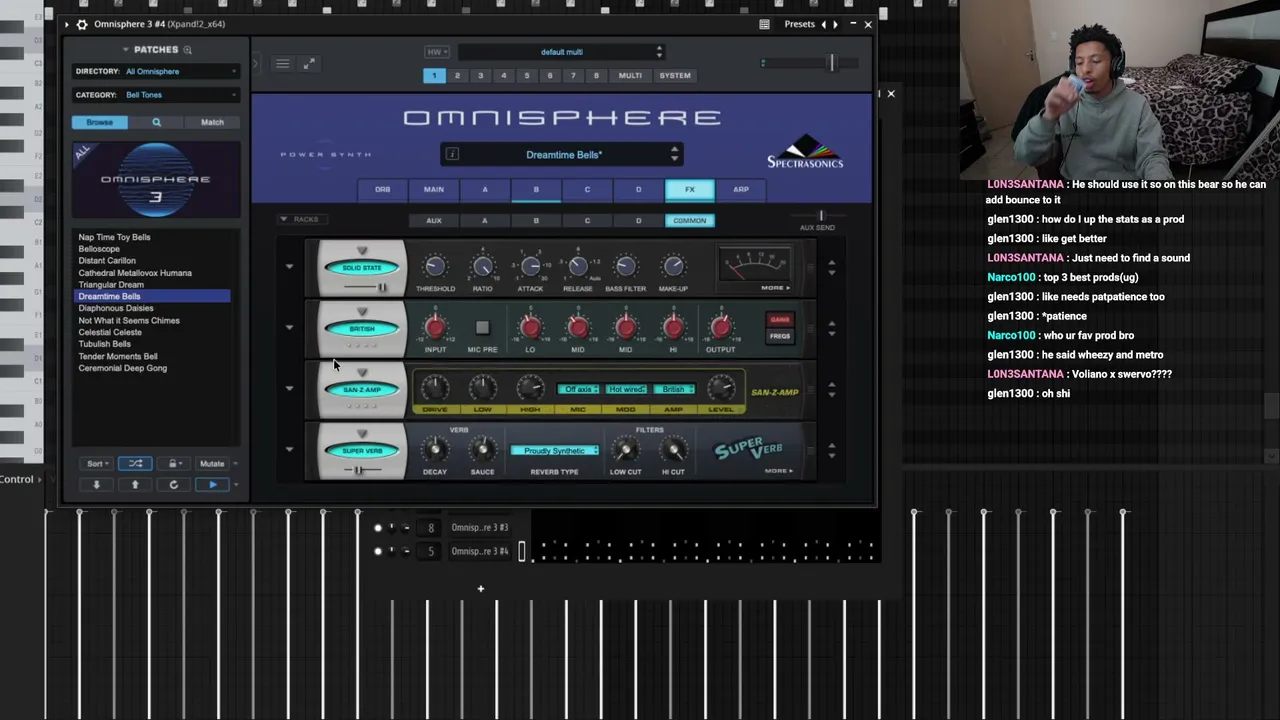Toggle the track enable dot for Omnisphere 3 #4
Screen dimensions: 1280x720
point(377,551)
